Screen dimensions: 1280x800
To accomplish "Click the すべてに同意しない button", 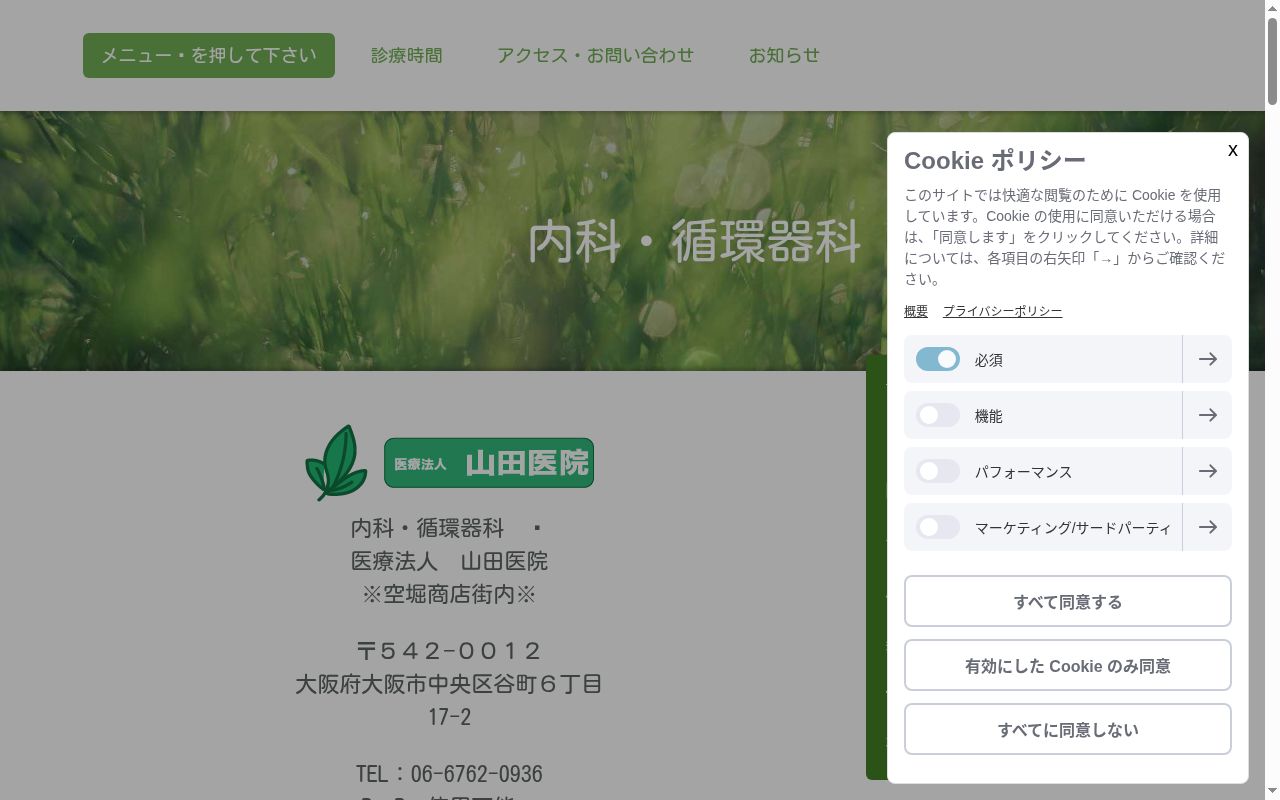I will (1068, 729).
